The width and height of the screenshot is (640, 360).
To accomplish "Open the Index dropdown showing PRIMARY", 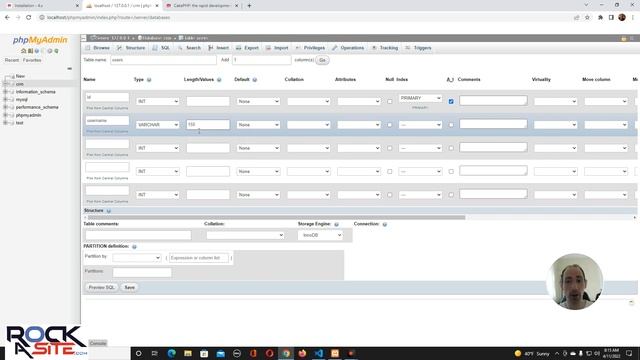I will pos(420,98).
